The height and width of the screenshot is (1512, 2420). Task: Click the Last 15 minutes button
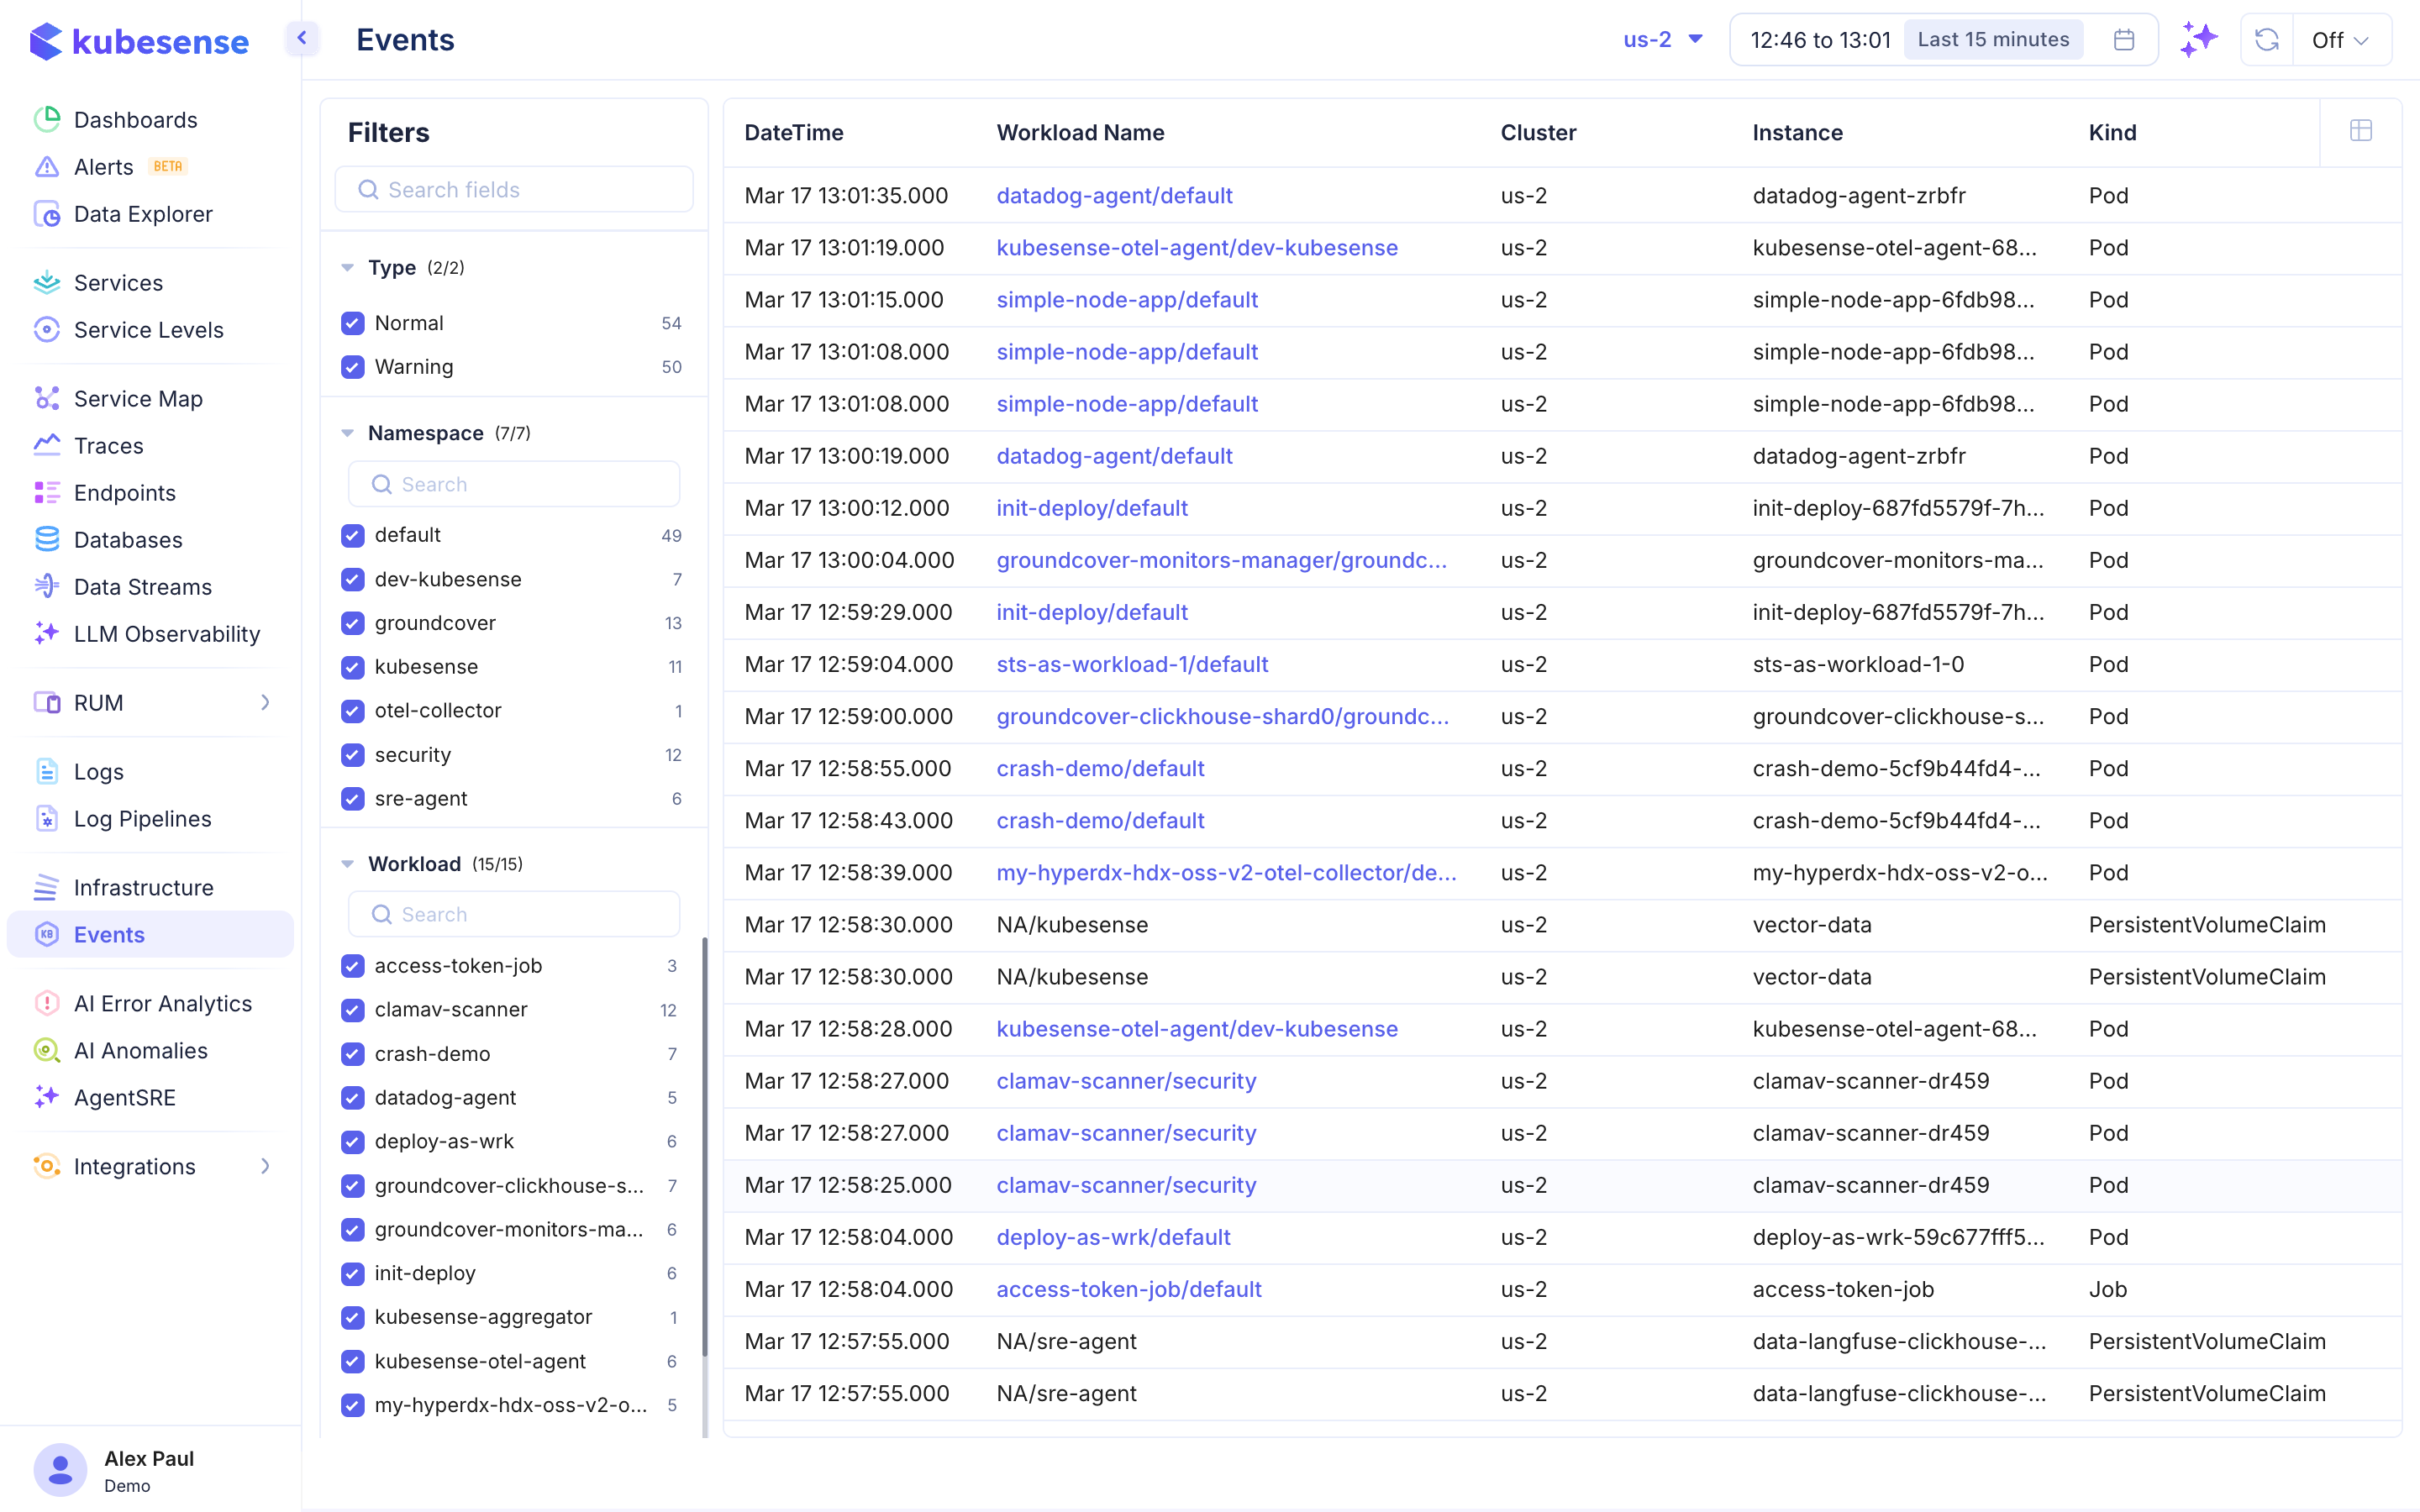pos(1992,39)
